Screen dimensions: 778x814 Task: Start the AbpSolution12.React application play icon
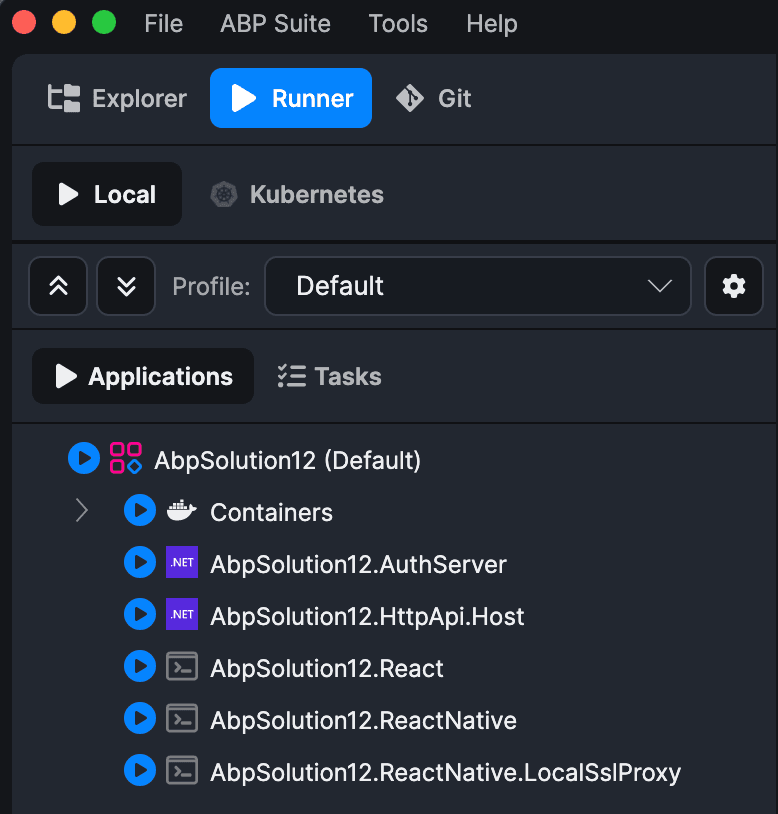tap(140, 666)
